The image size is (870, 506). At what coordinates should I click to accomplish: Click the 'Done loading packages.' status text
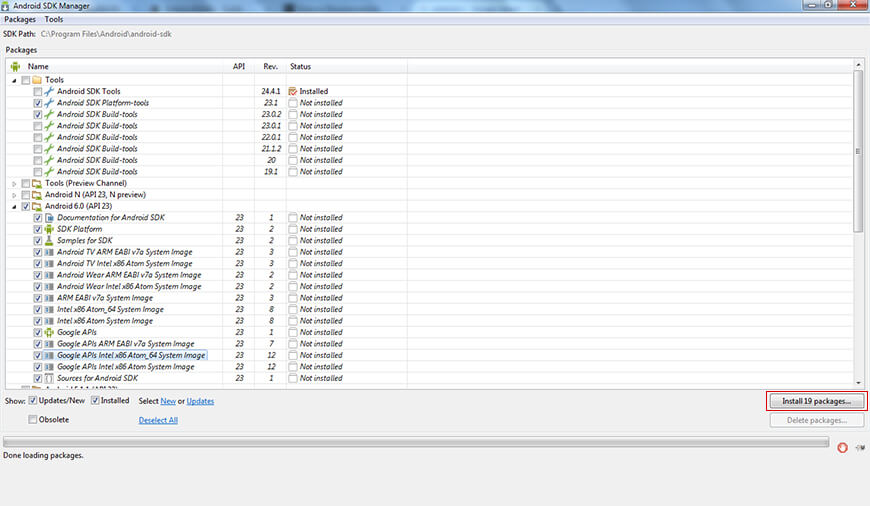click(43, 456)
